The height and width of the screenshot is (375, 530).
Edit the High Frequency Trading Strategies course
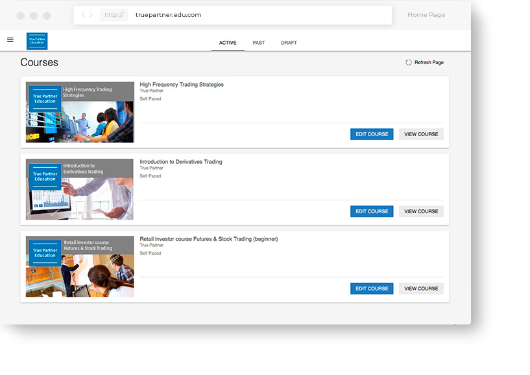pos(371,134)
